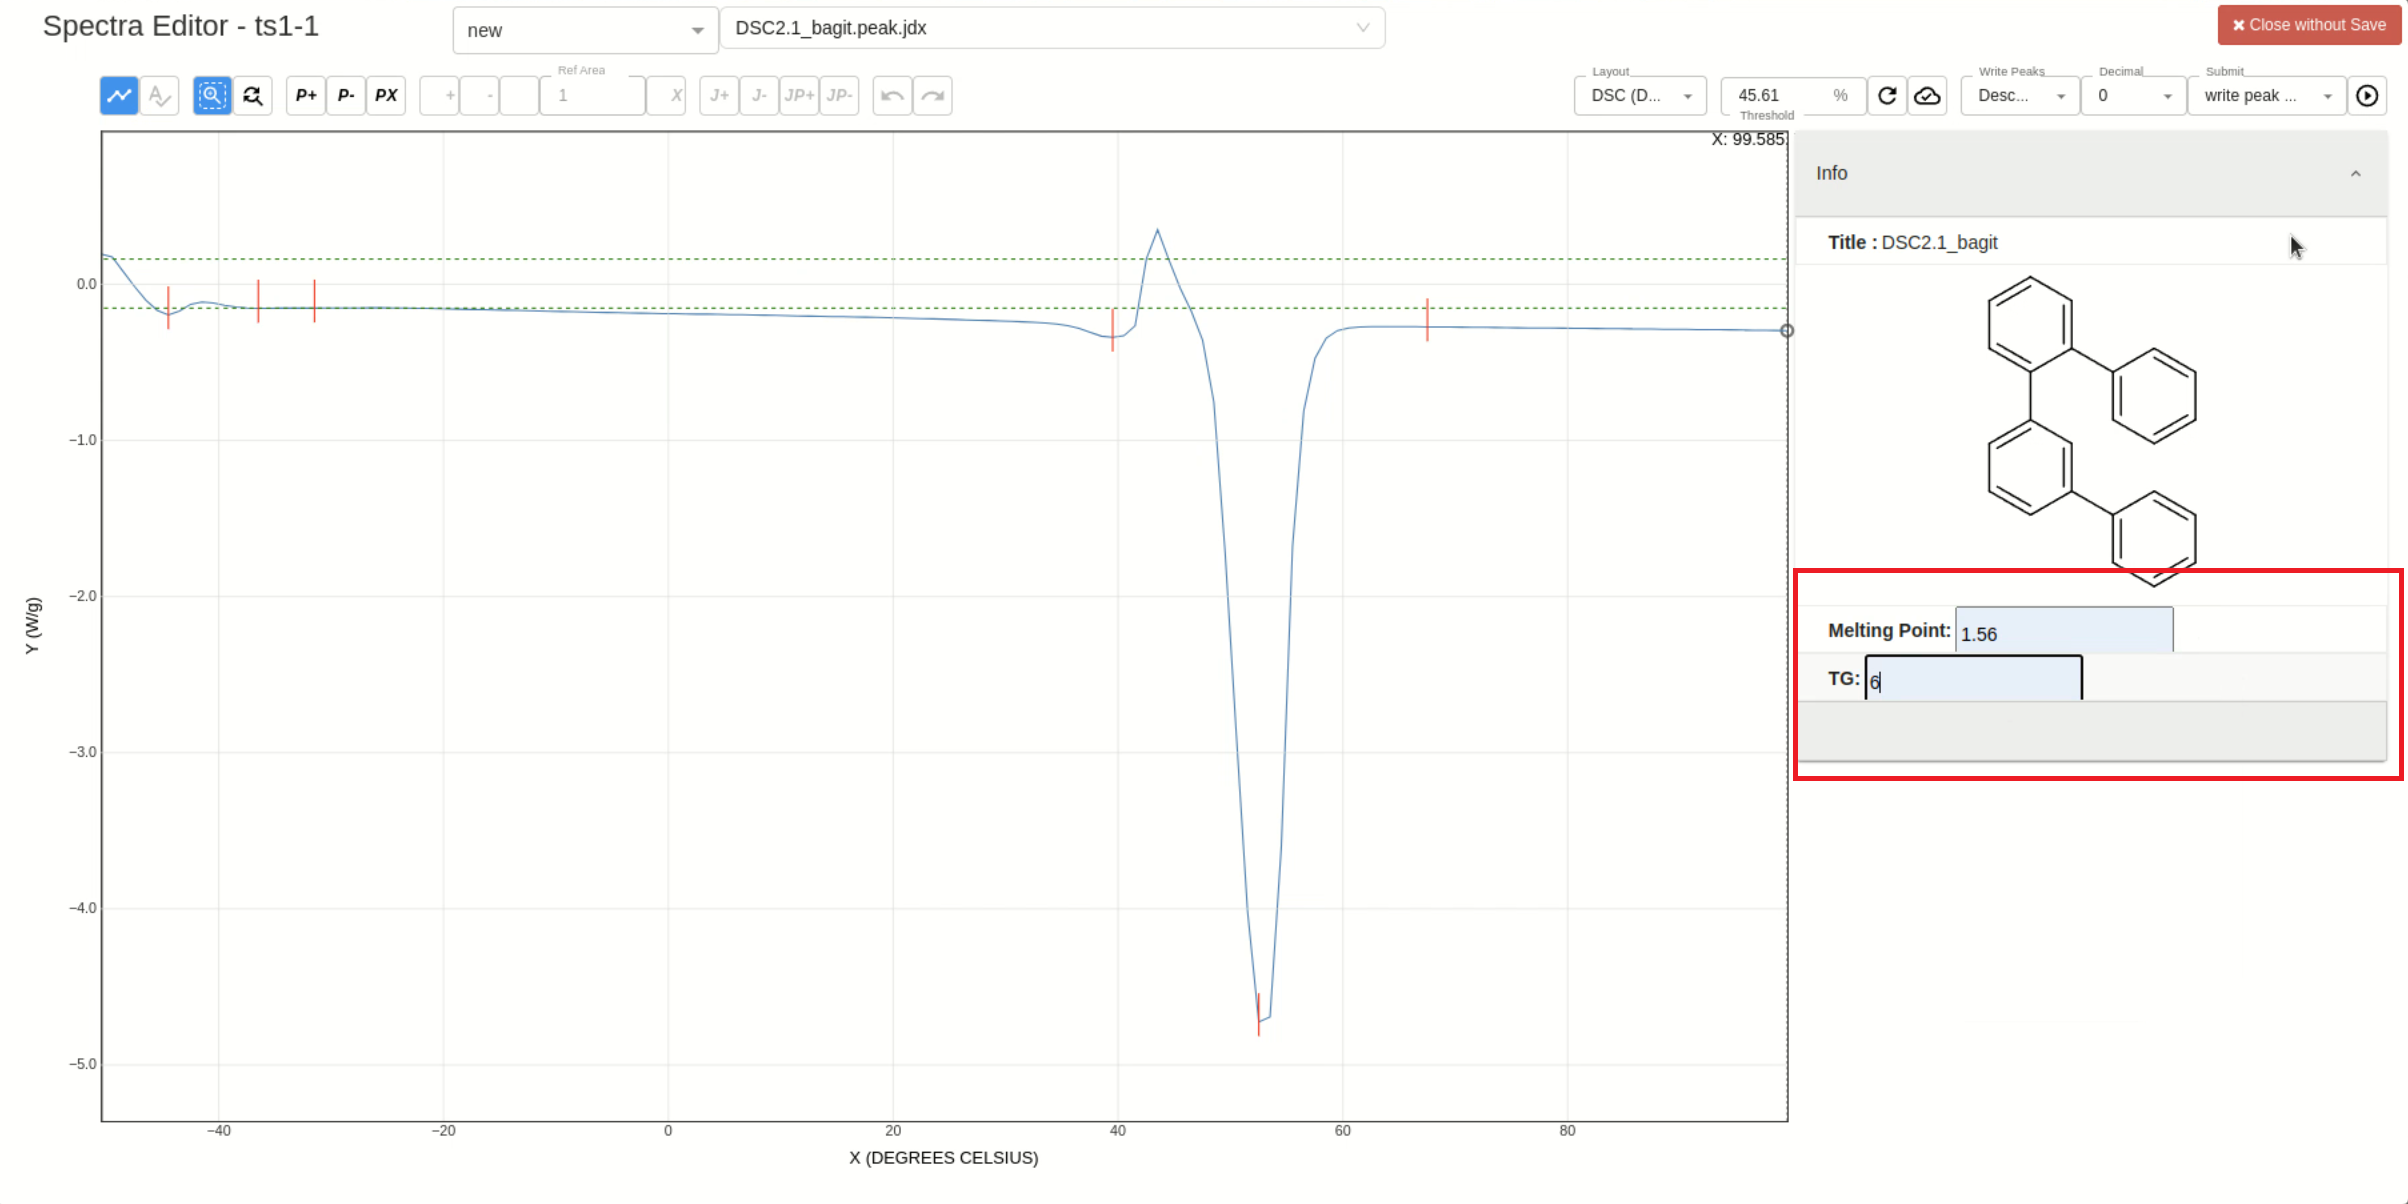This screenshot has width=2408, height=1204.
Task: Click the PX clear peaks button
Action: coord(385,95)
